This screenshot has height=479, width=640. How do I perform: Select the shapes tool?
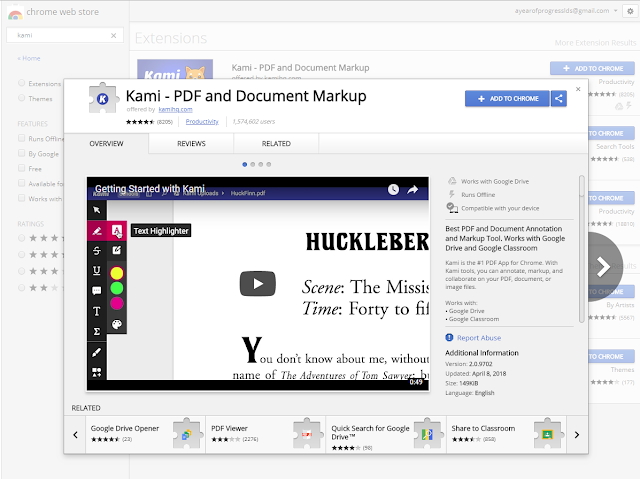(x=97, y=372)
